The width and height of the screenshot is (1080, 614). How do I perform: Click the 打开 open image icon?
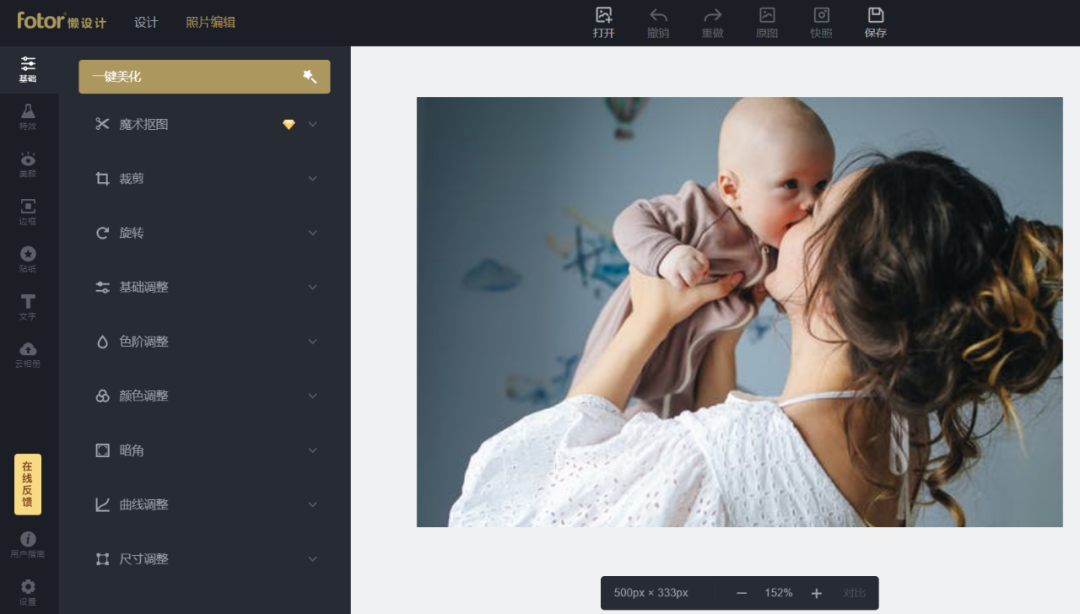[x=603, y=22]
